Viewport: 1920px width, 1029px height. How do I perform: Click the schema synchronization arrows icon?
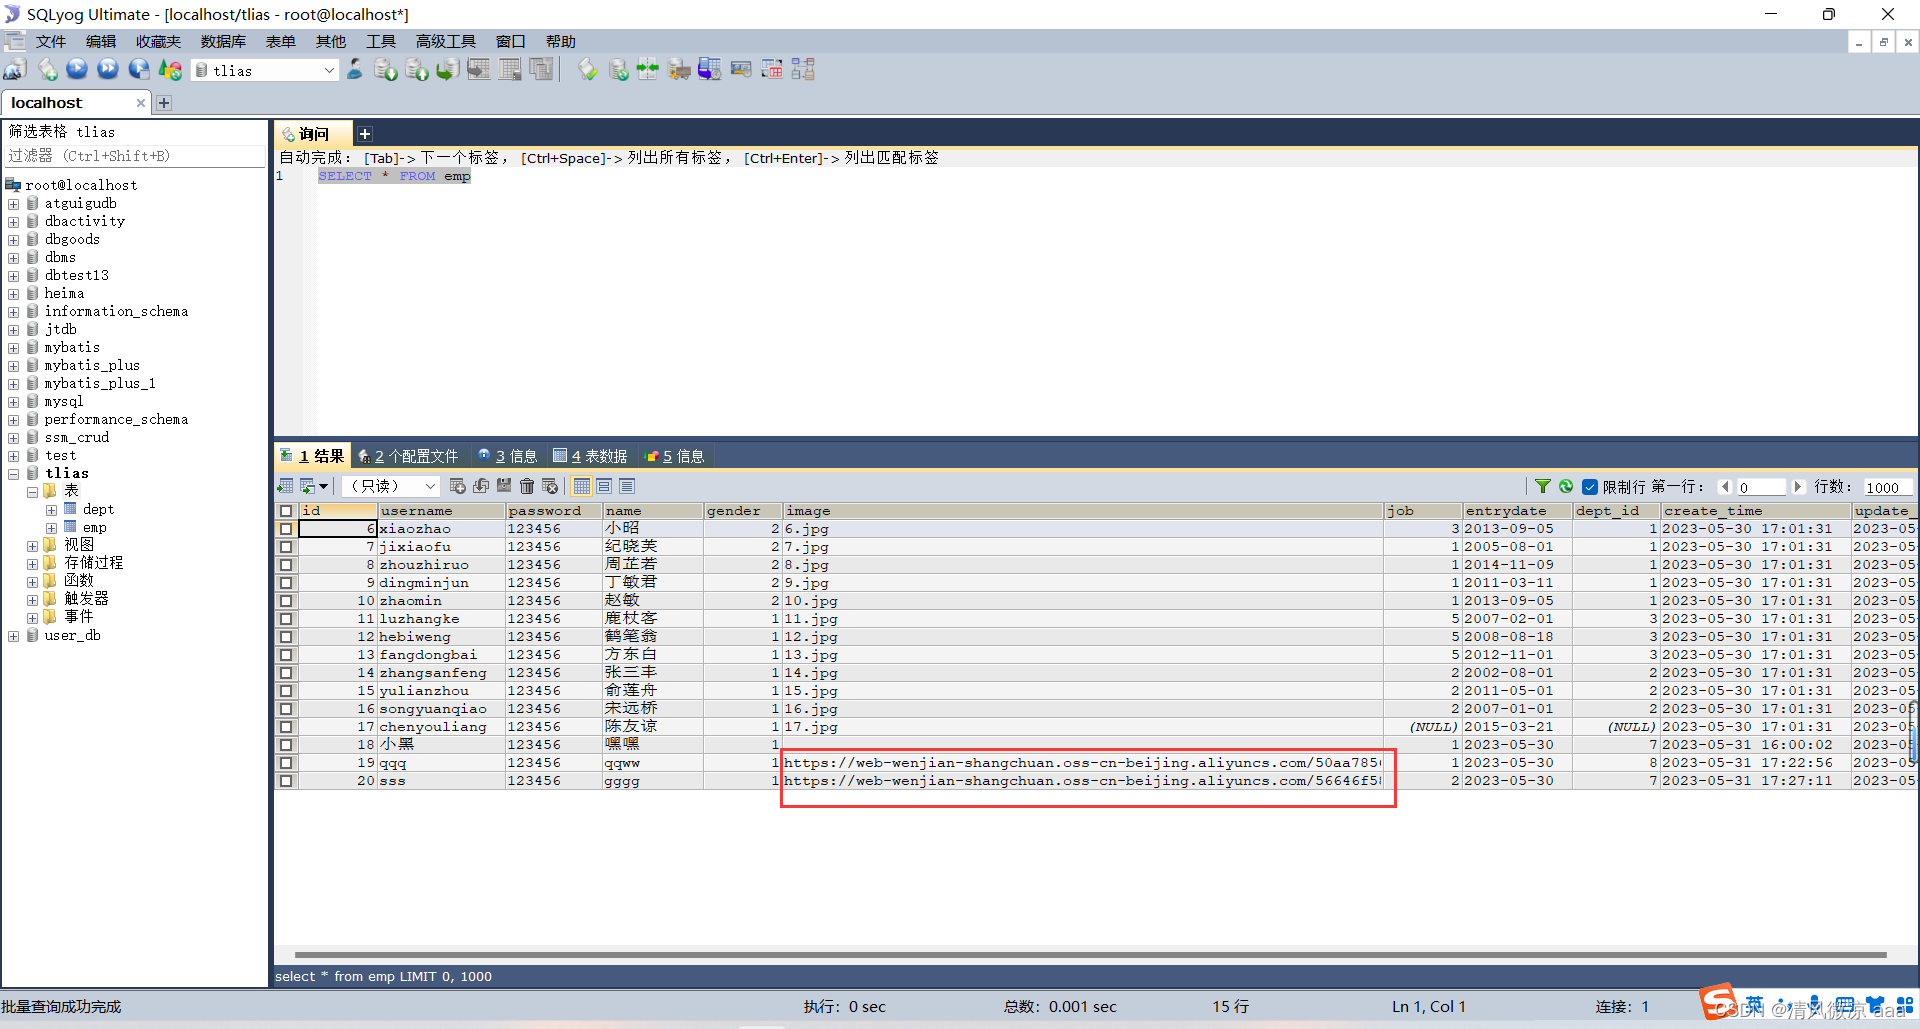pyautogui.click(x=648, y=70)
